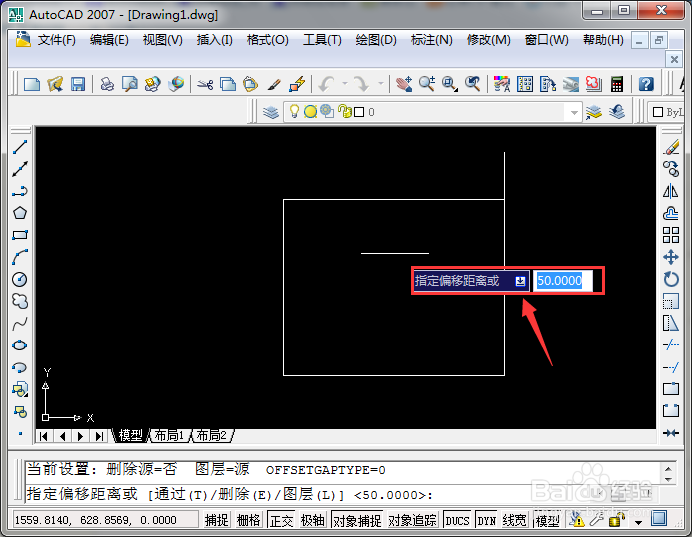
Task: Open the ByLayer color dropdown
Action: click(666, 112)
